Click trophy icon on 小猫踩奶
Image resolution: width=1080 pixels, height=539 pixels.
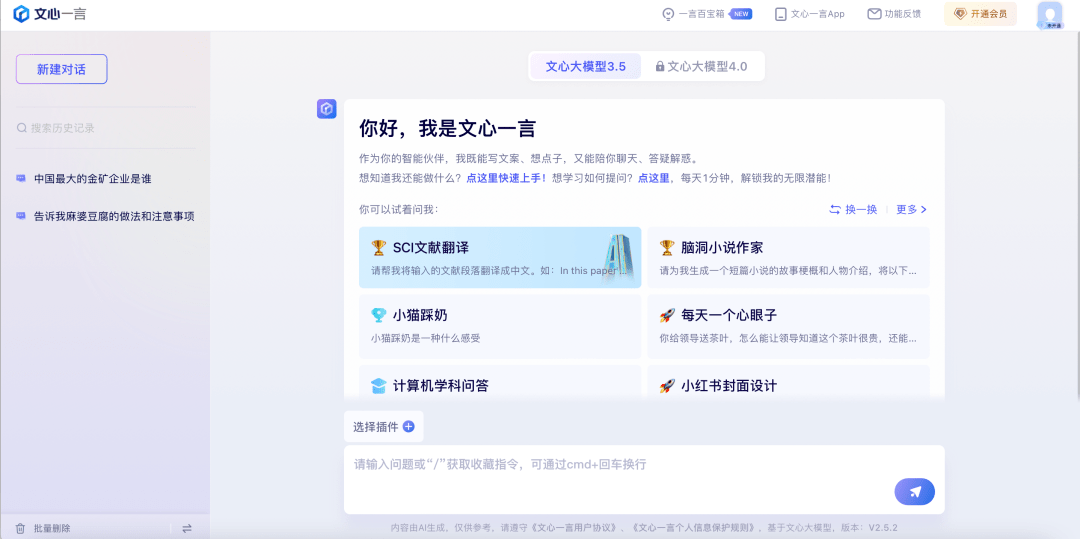coord(379,315)
